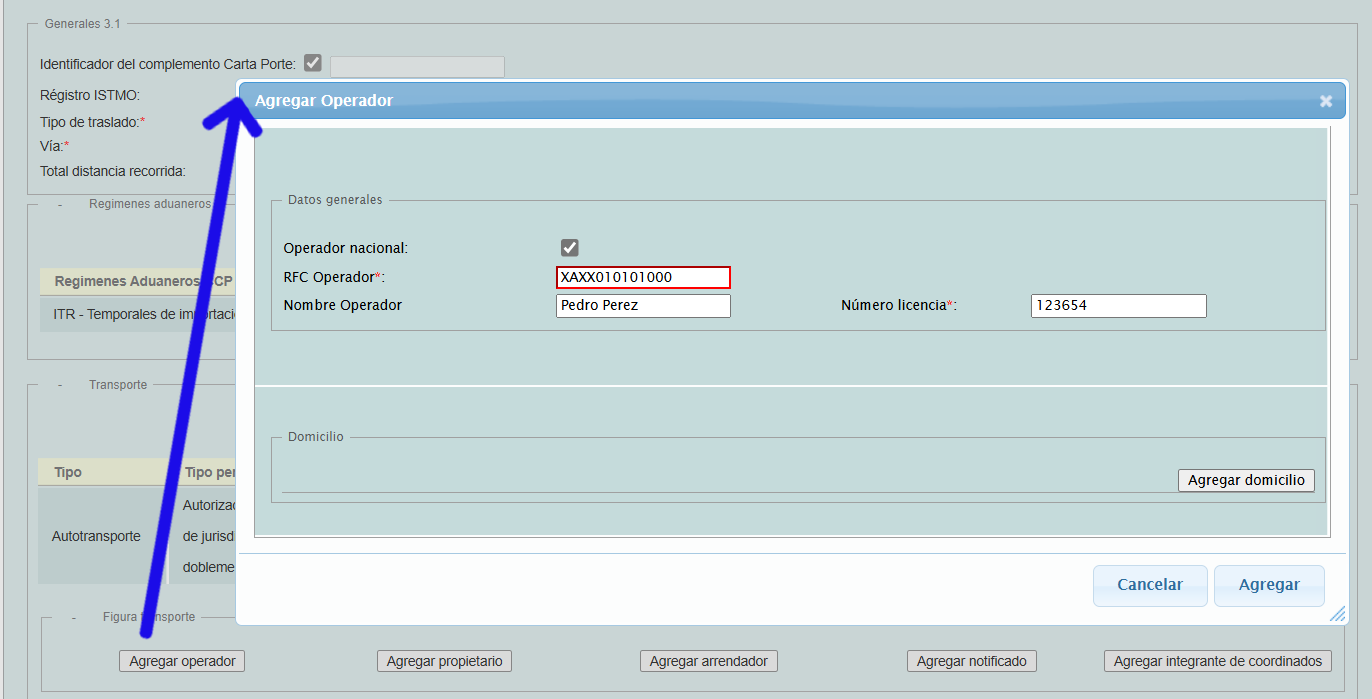This screenshot has width=1372, height=699.
Task: Focus the RFC Operador field
Action: point(643,277)
